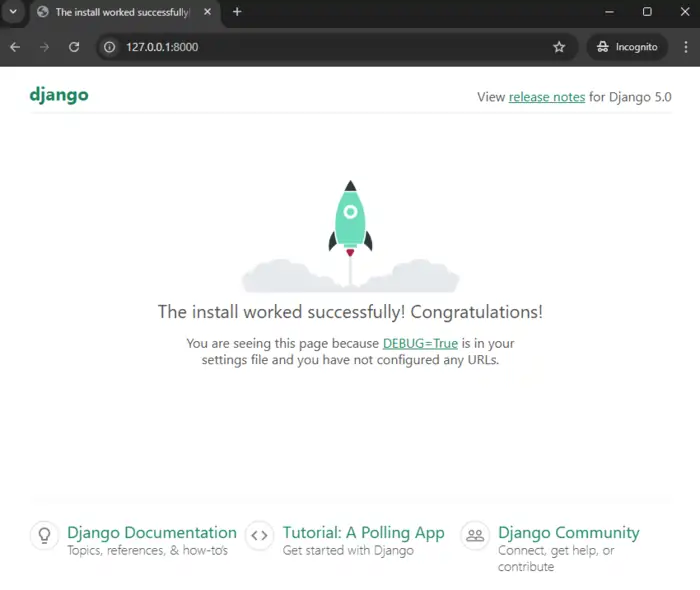Bookmark this page with the star icon
The height and width of the screenshot is (590, 700).
559,47
